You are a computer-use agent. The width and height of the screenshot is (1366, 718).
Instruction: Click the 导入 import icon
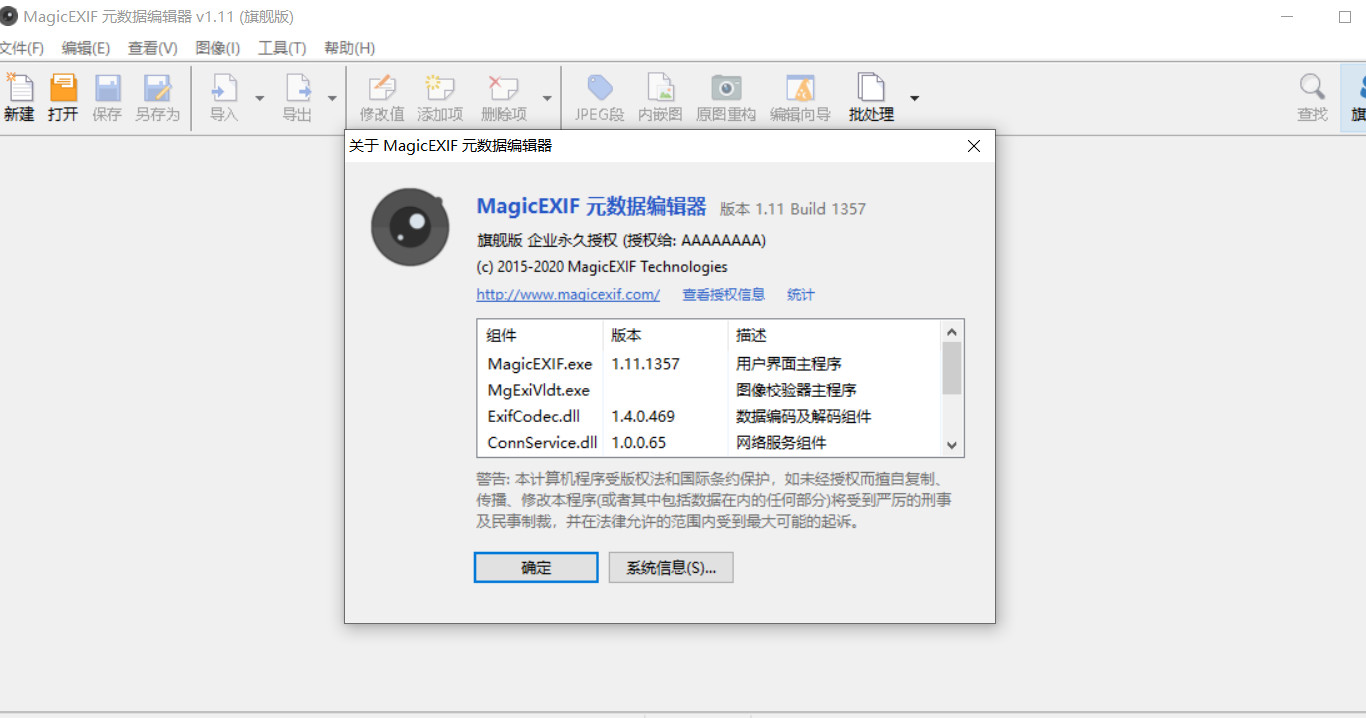224,89
